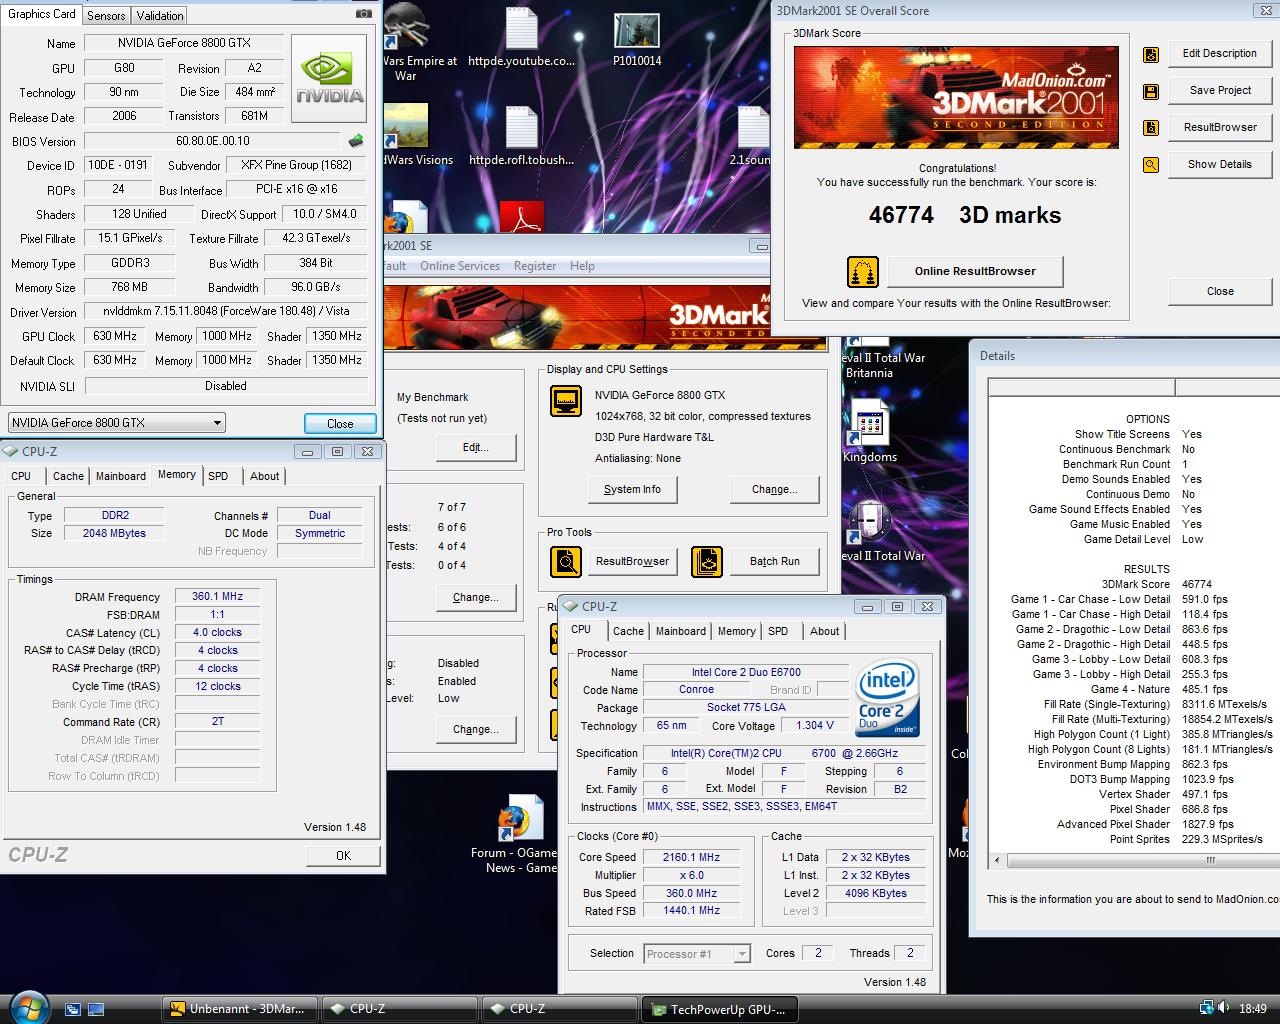1280x1024 pixels.
Task: Click the Driver Version value in GPU-Z
Action: pos(225,312)
